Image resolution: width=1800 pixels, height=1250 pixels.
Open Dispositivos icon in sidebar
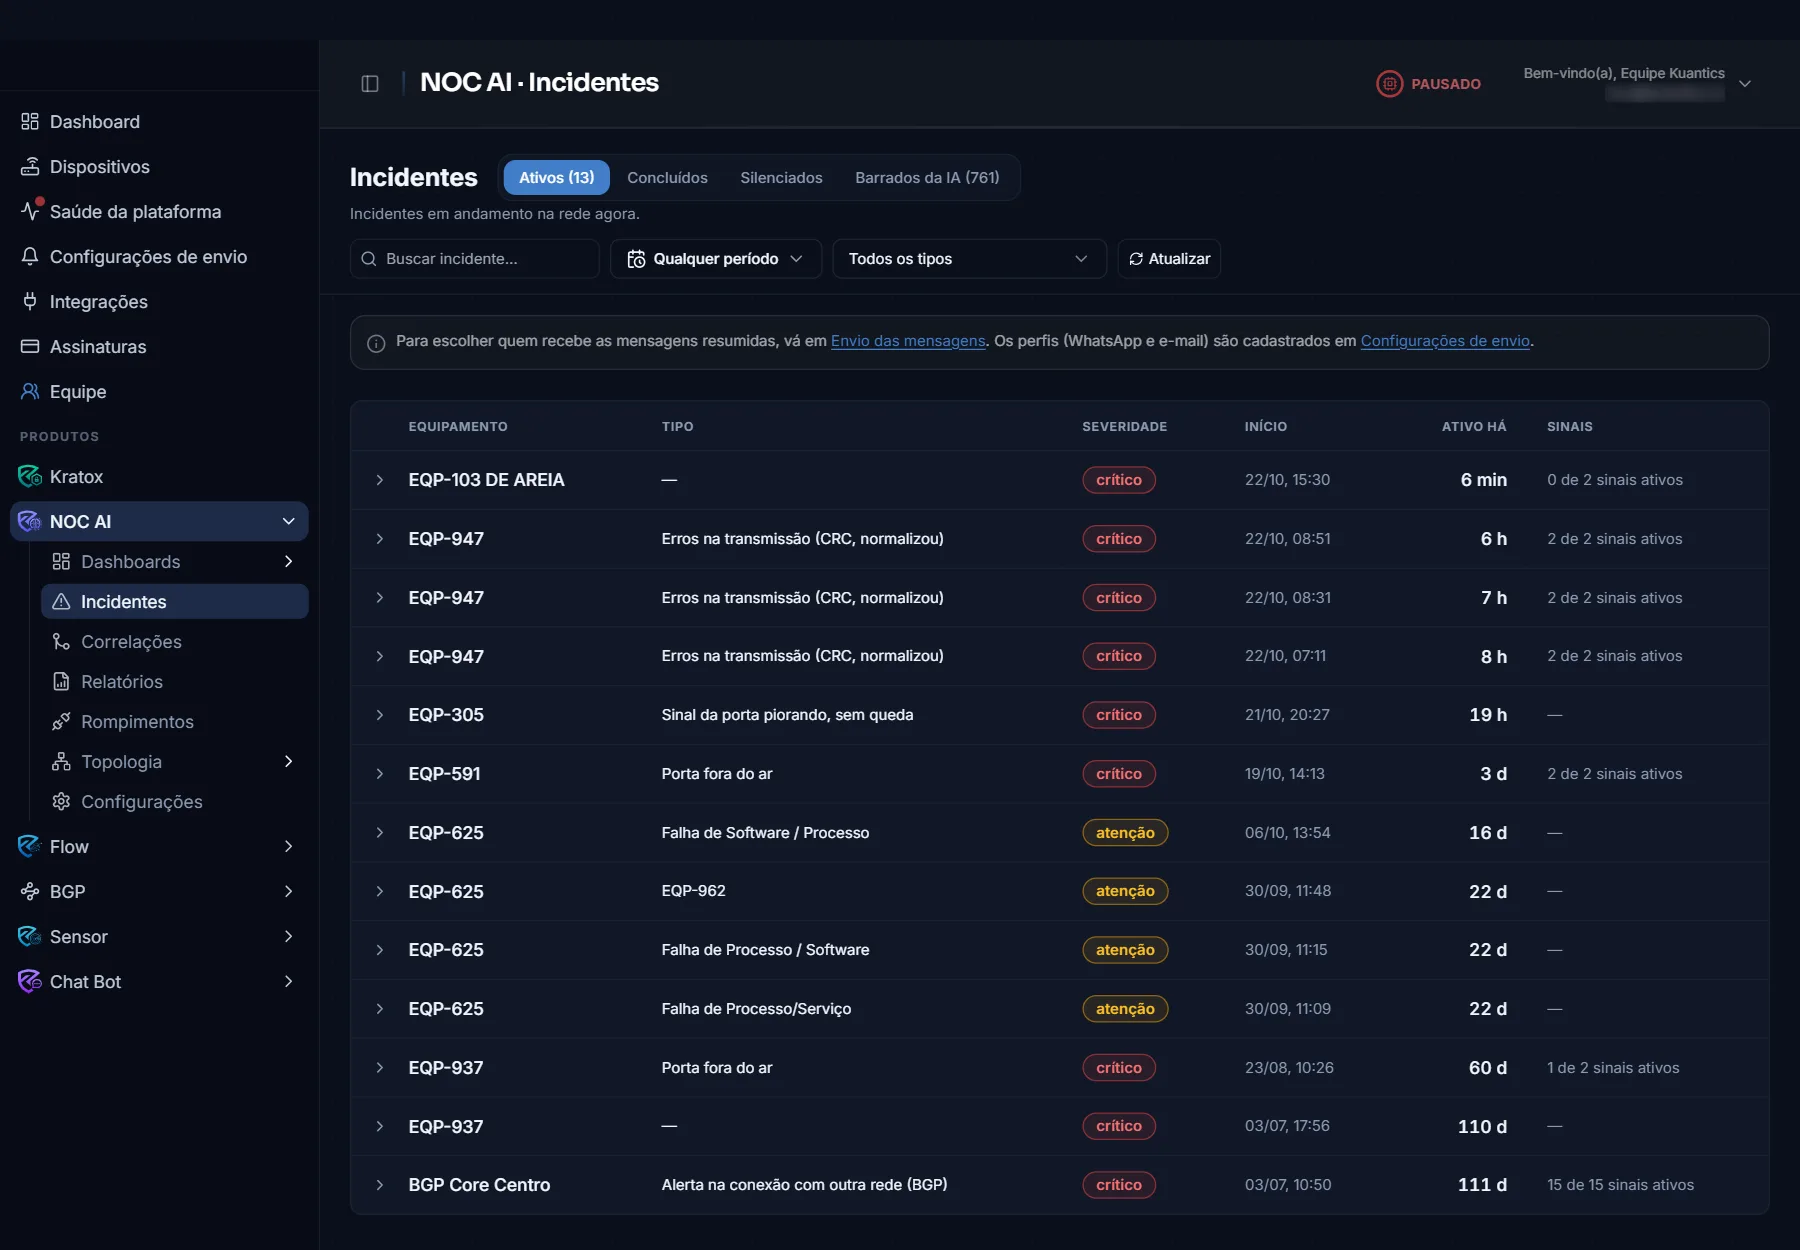tap(30, 167)
